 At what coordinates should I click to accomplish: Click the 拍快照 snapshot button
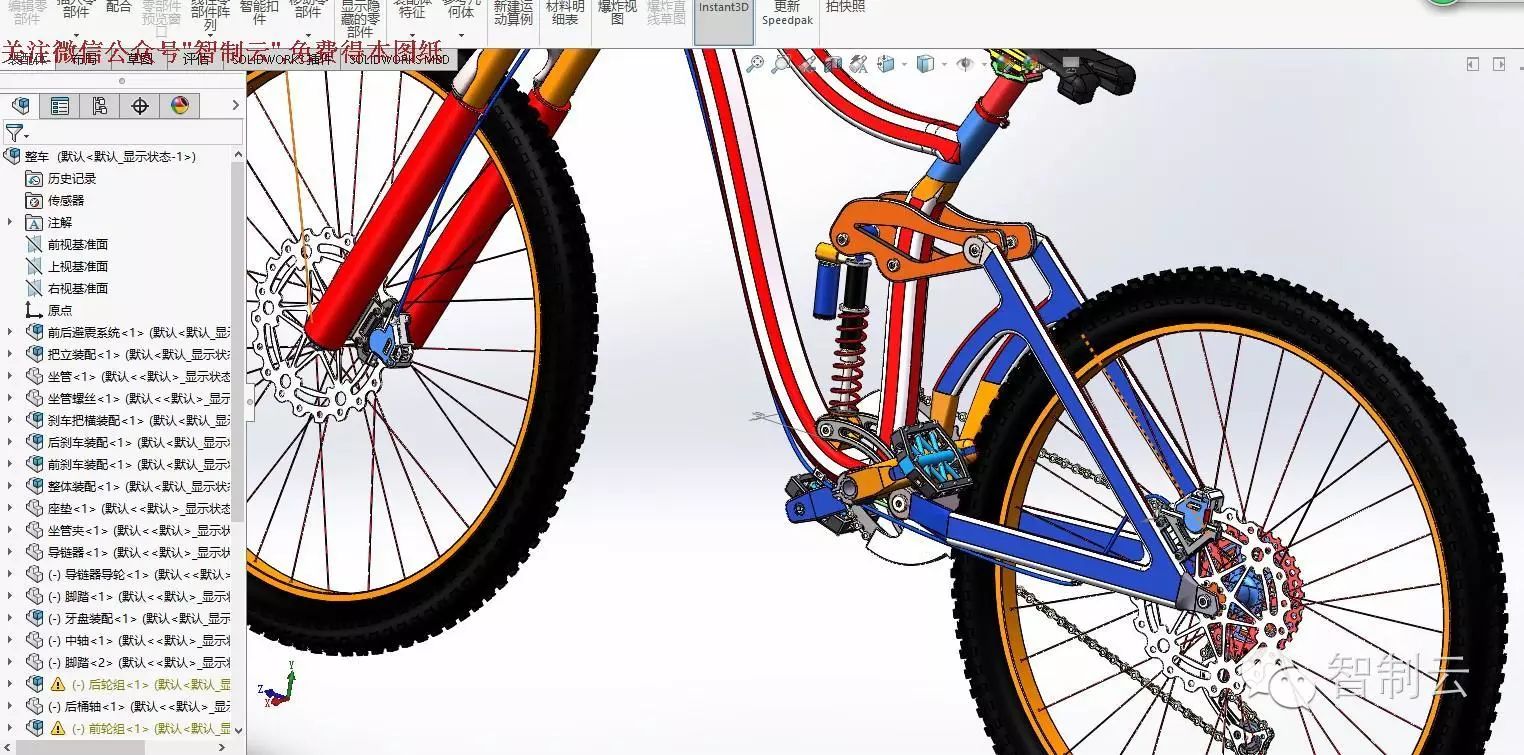click(845, 8)
